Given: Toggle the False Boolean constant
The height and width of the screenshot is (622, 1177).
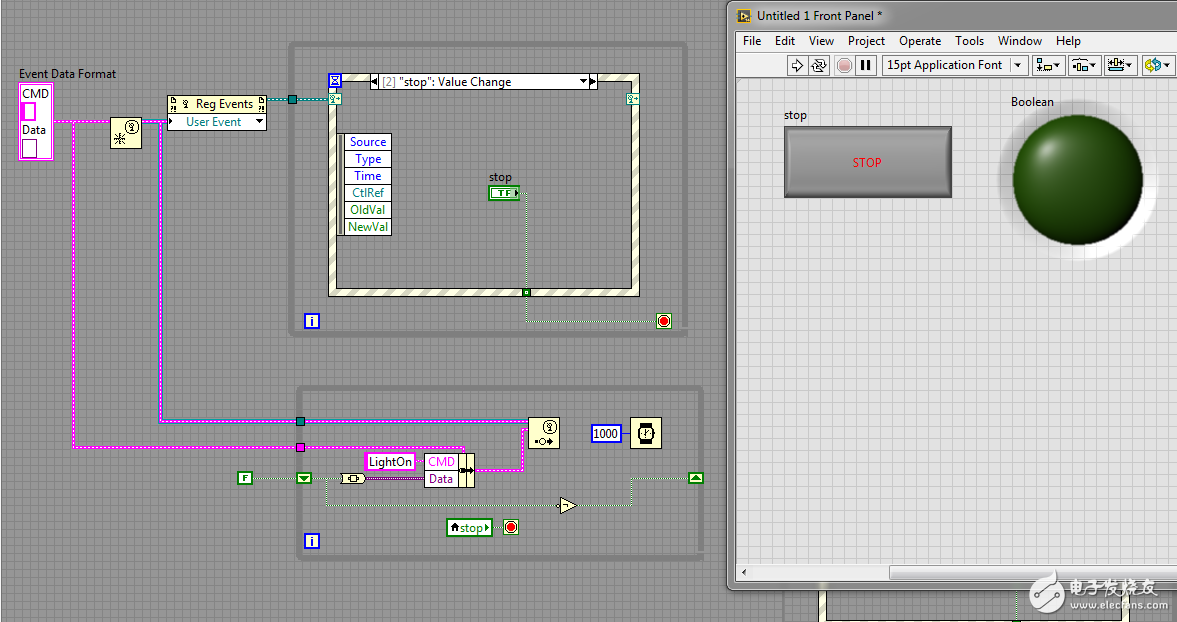Looking at the screenshot, I should pyautogui.click(x=245, y=477).
